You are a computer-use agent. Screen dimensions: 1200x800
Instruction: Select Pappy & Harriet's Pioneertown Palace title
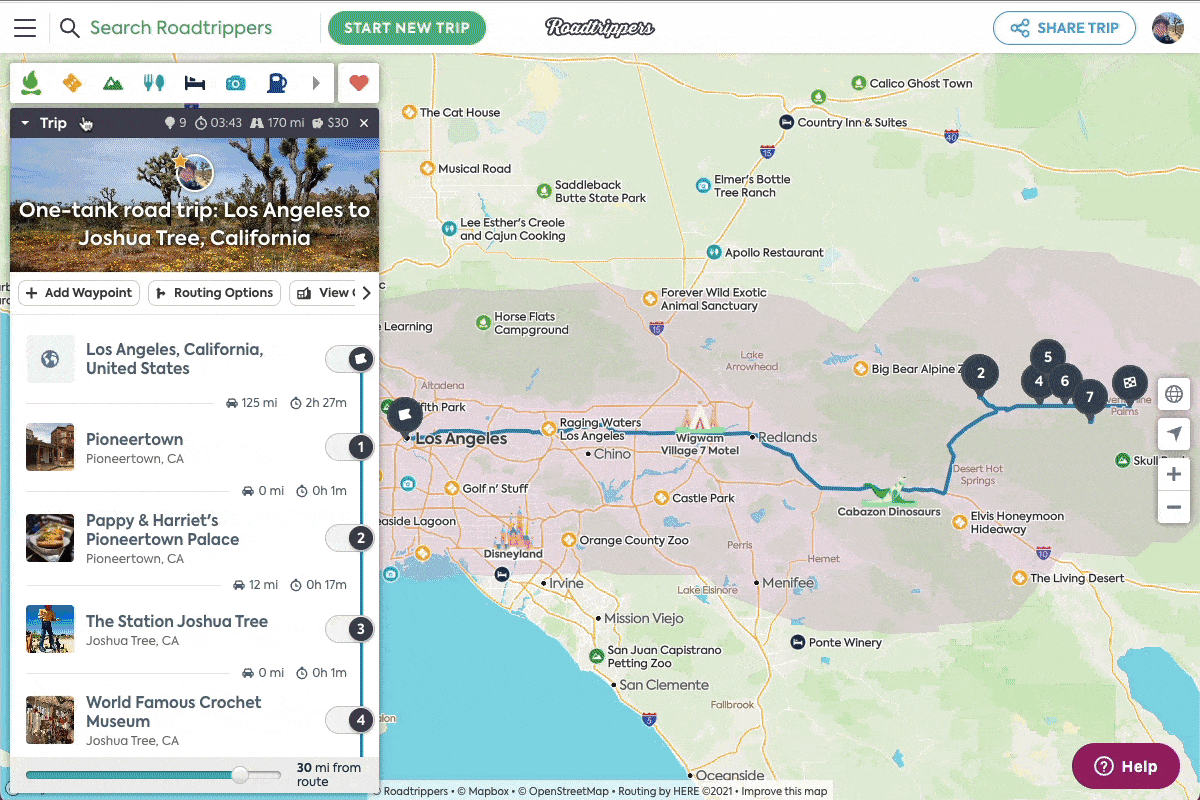point(162,530)
